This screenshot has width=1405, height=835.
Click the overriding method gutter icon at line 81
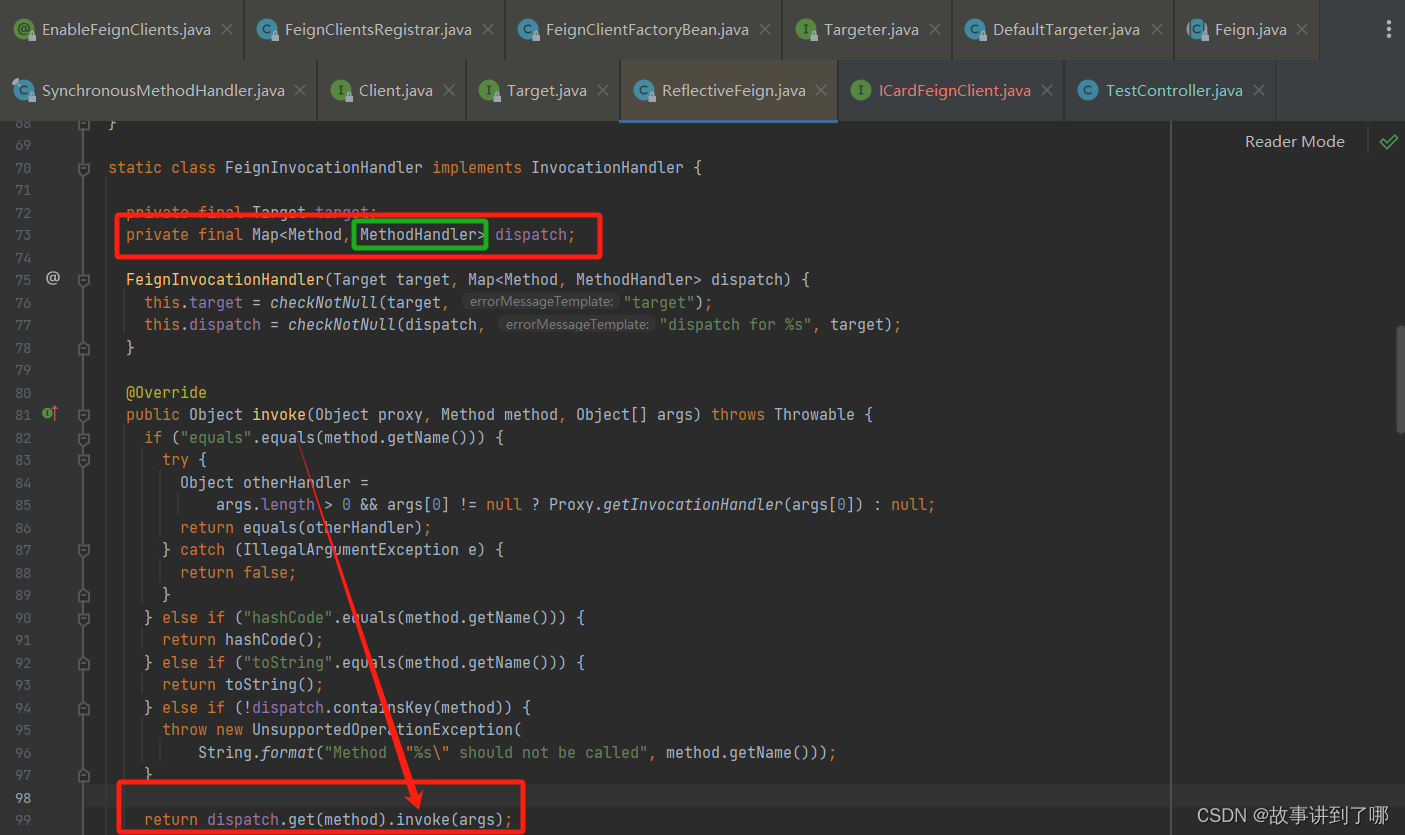(50, 414)
